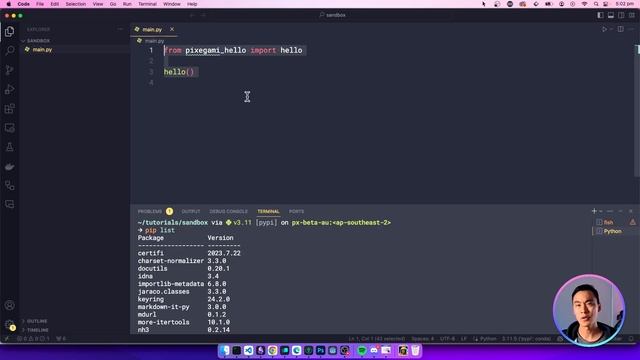Open the terminal panel more actions ellipsis

point(610,211)
